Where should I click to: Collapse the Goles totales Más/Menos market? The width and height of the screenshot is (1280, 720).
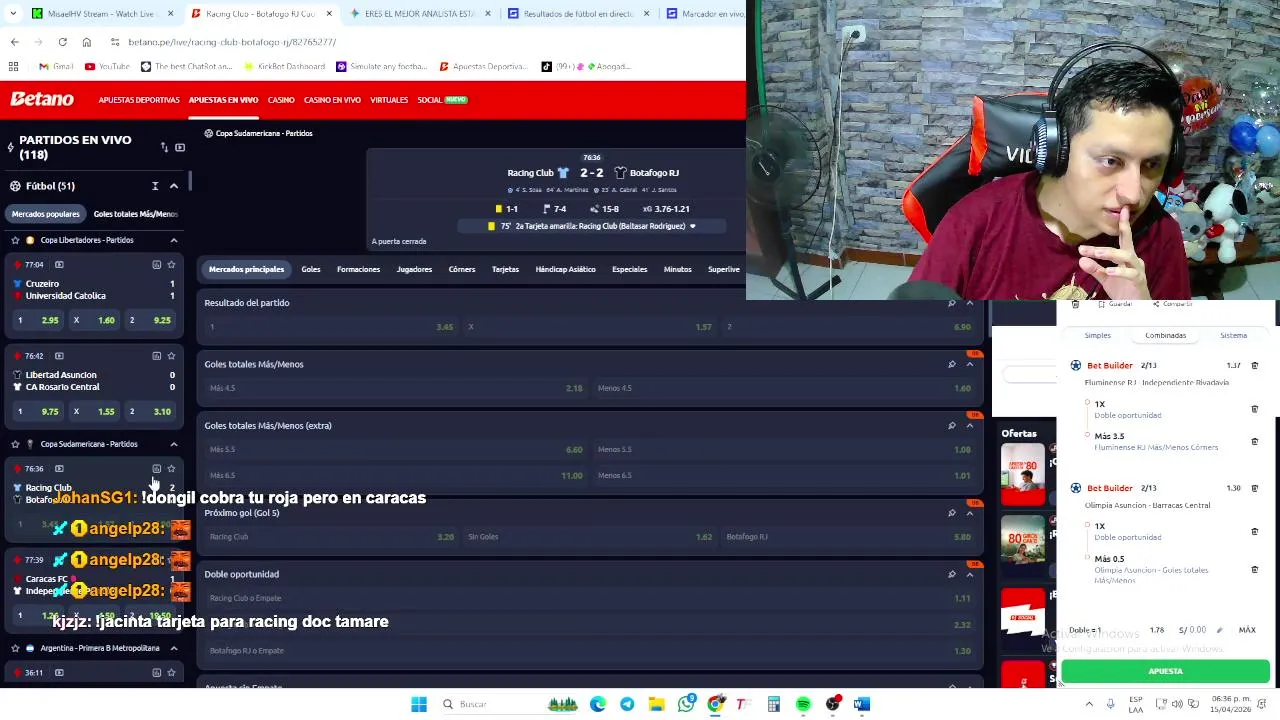(x=970, y=364)
